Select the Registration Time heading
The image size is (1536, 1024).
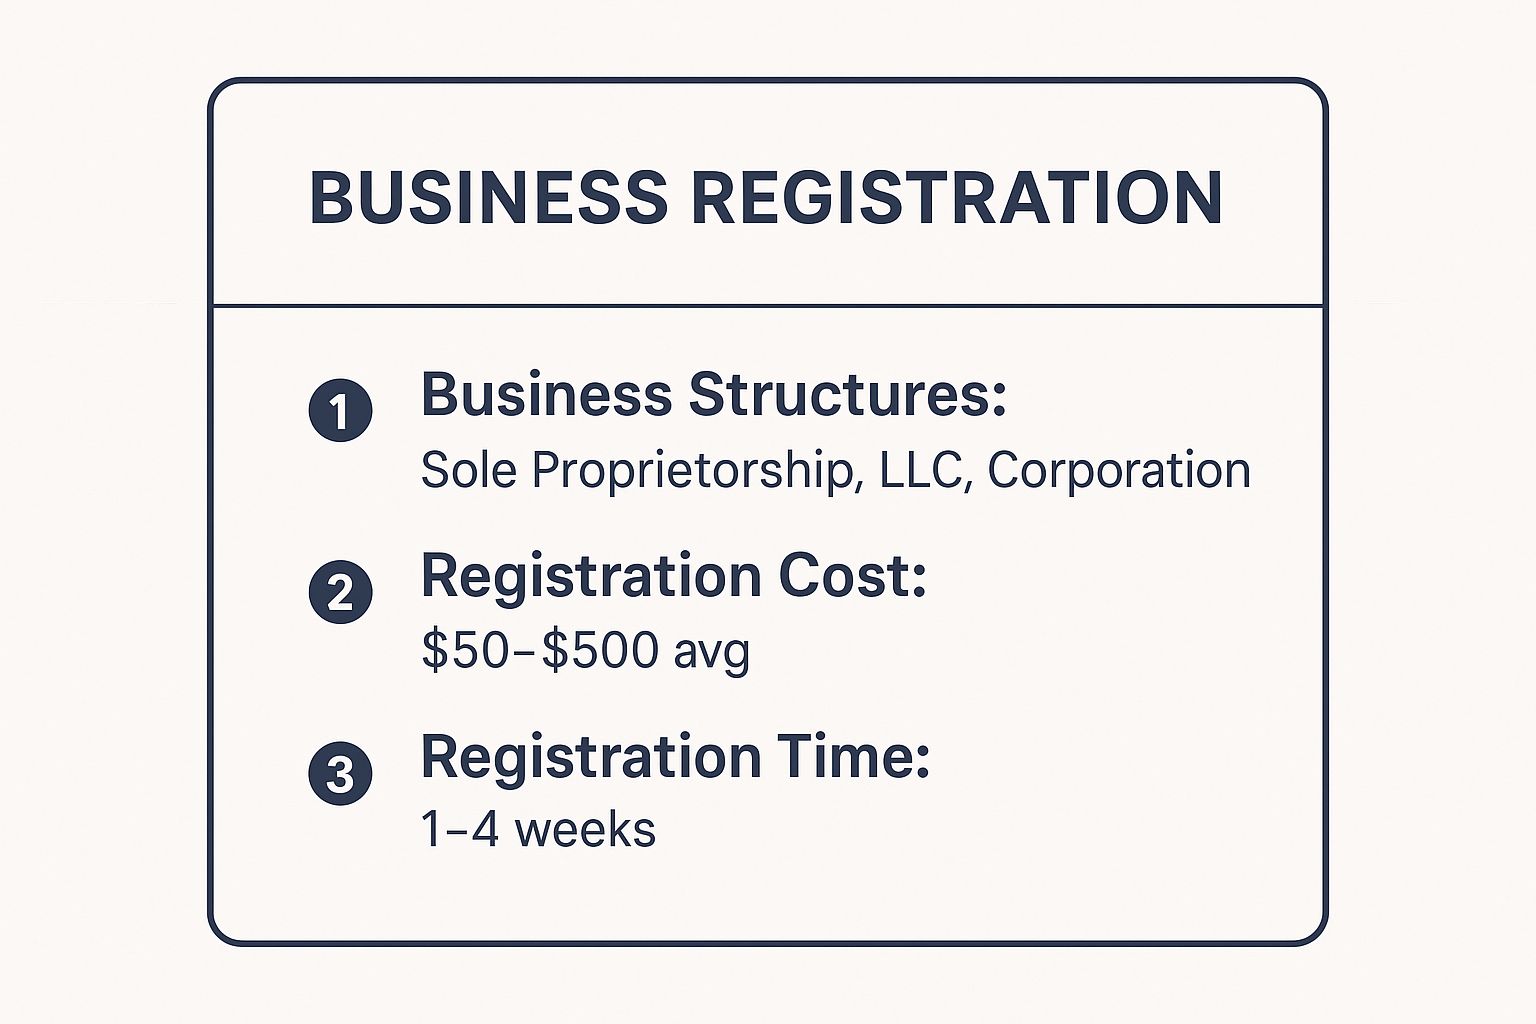(675, 756)
